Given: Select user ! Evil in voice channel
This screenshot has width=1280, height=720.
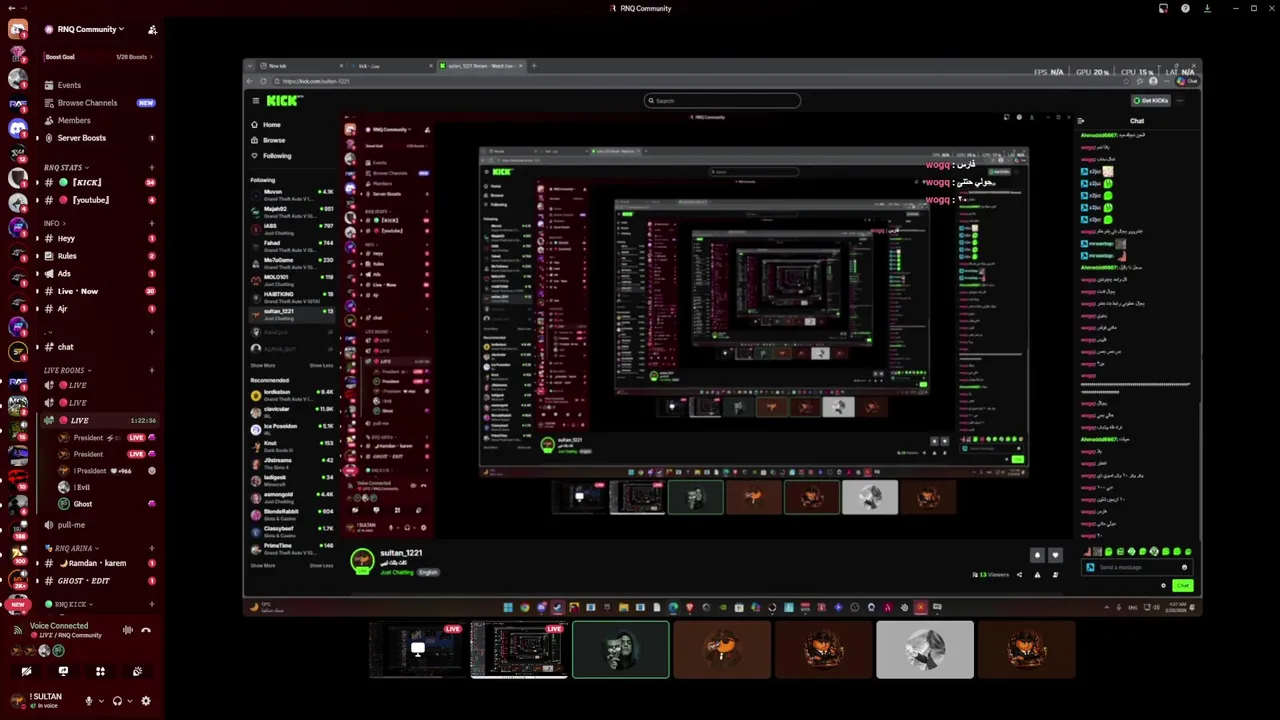Looking at the screenshot, I should [106, 487].
